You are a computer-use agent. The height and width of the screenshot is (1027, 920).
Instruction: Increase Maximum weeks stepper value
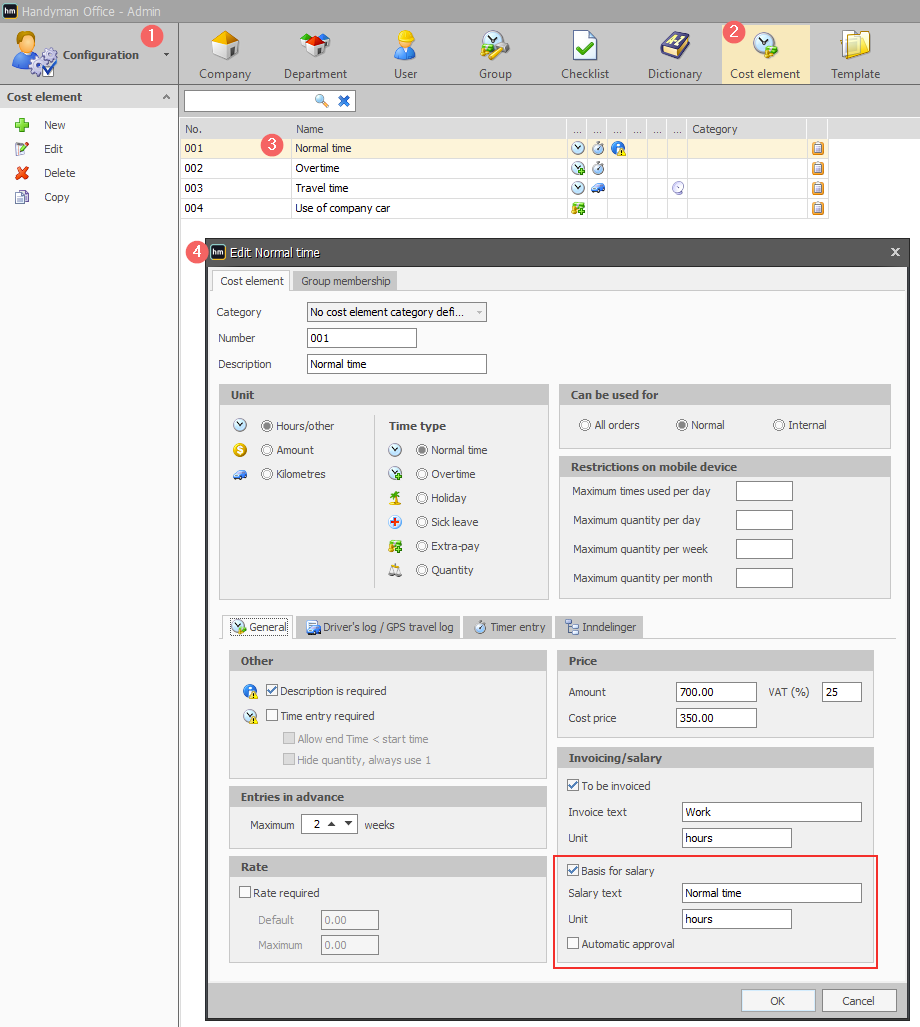[x=332, y=823]
